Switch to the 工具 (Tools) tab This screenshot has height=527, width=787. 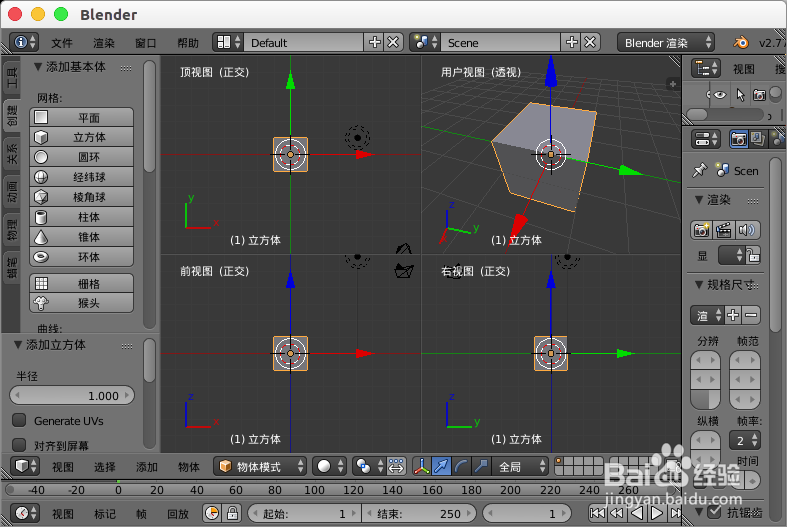12,77
